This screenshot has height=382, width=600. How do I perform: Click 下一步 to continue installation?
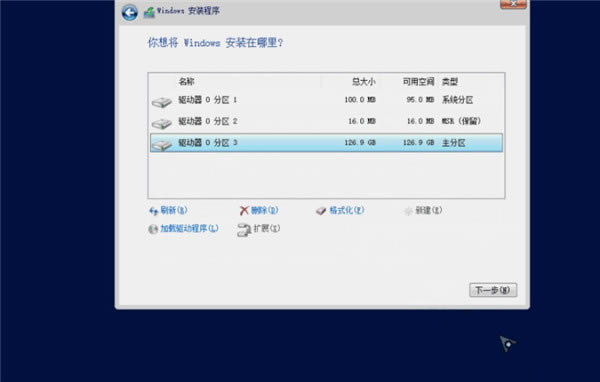click(493, 290)
